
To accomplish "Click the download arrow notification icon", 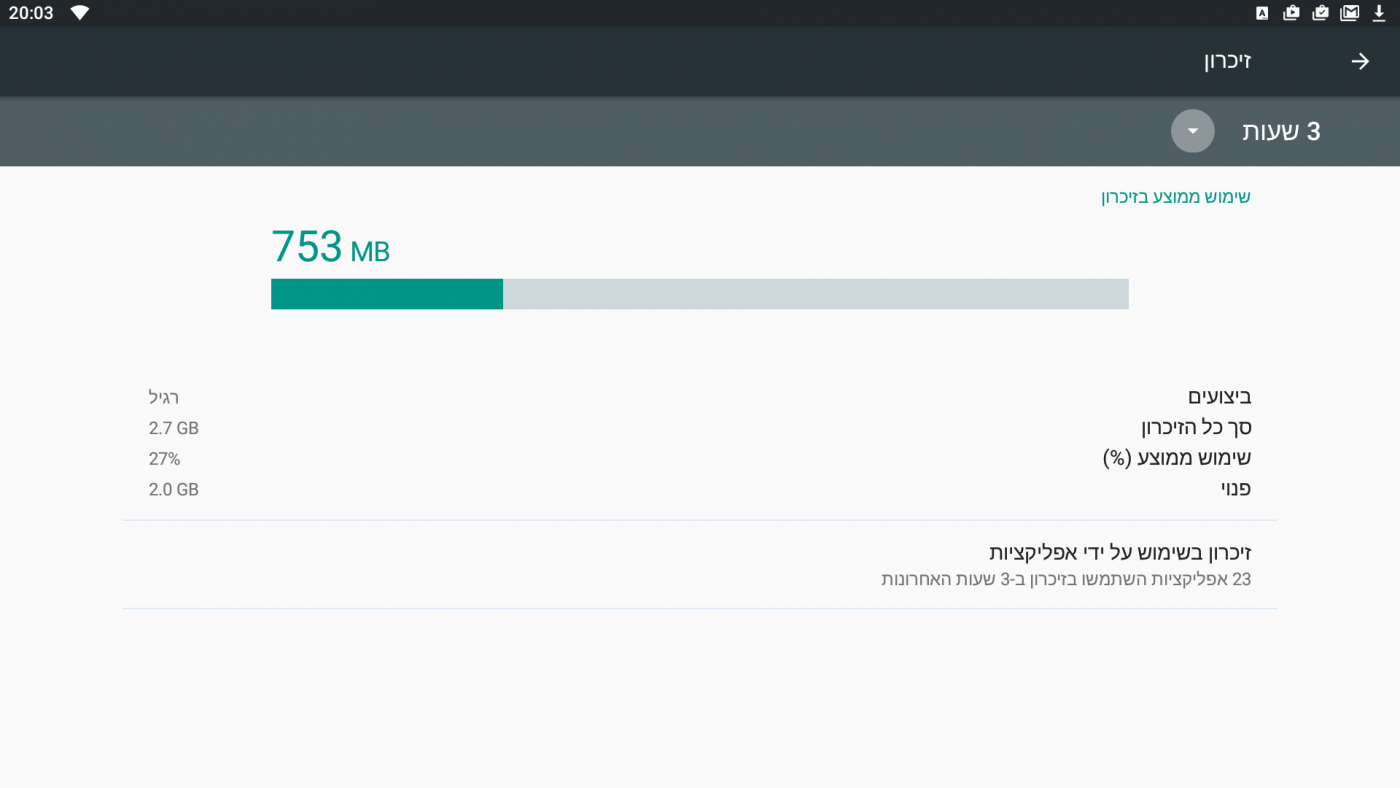I will tap(1379, 13).
